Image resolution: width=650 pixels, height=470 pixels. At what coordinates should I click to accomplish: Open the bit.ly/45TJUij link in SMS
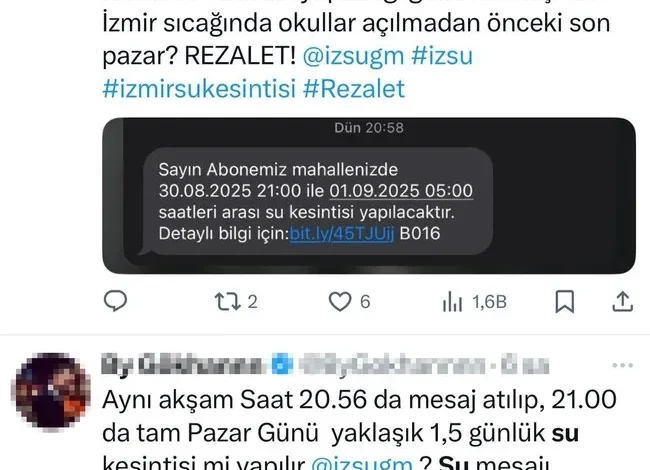342,234
